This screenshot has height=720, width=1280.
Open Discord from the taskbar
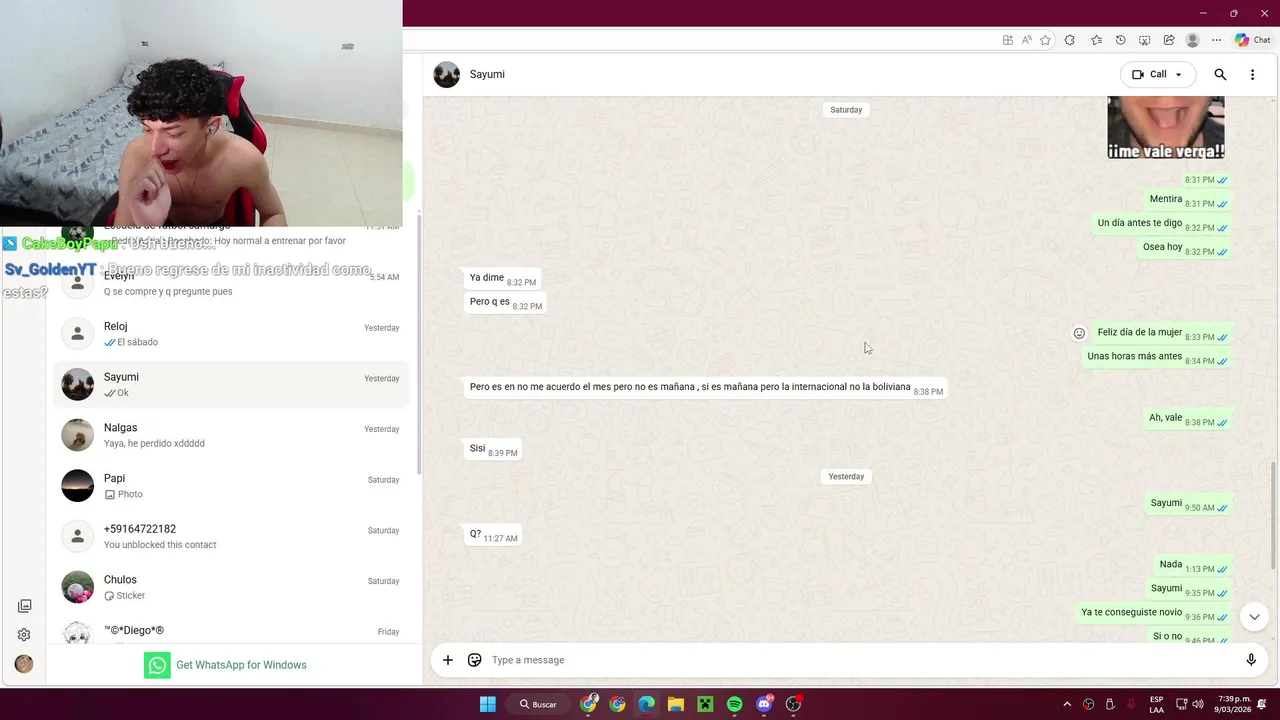(x=765, y=704)
